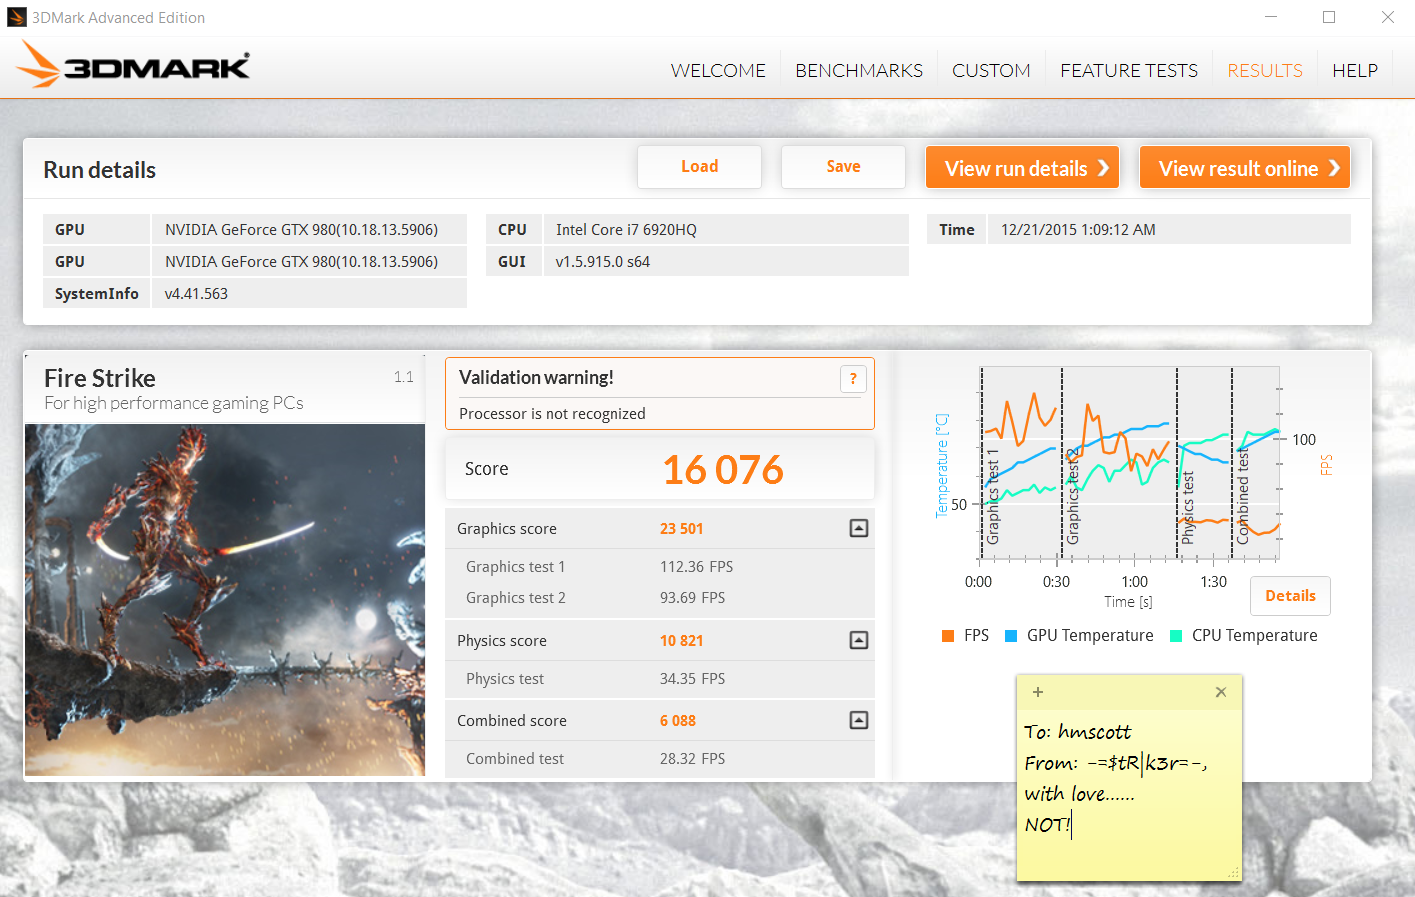This screenshot has width=1415, height=897.
Task: Go to the CUSTOM tab
Action: (x=991, y=70)
